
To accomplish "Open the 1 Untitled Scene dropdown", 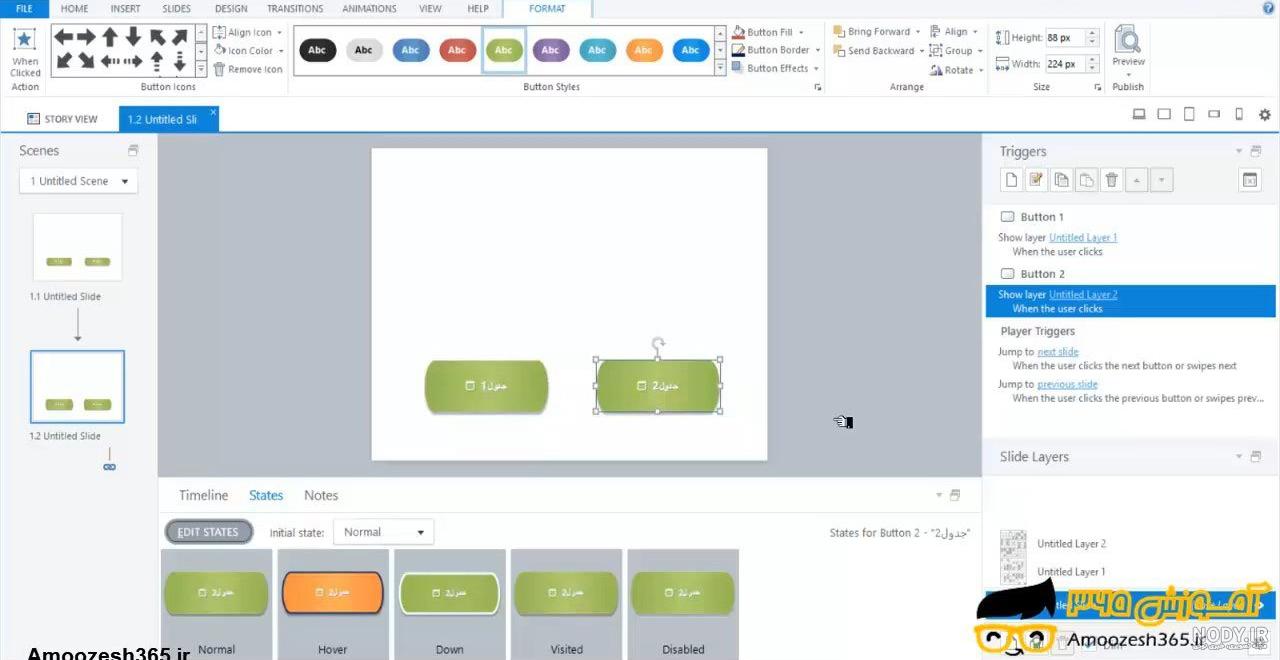I will 79,181.
